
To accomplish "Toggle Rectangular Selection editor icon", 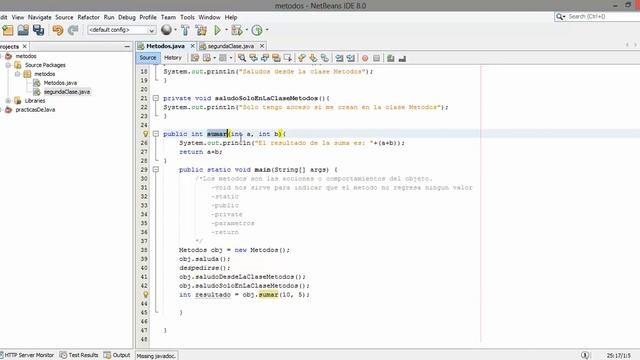I will click(x=287, y=58).
